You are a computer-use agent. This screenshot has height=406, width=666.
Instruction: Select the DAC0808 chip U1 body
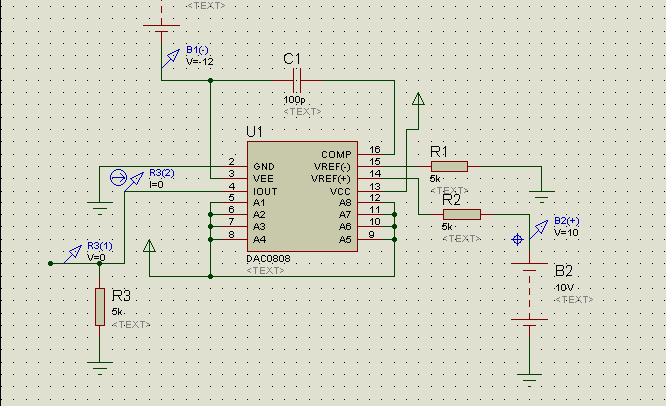(x=302, y=196)
